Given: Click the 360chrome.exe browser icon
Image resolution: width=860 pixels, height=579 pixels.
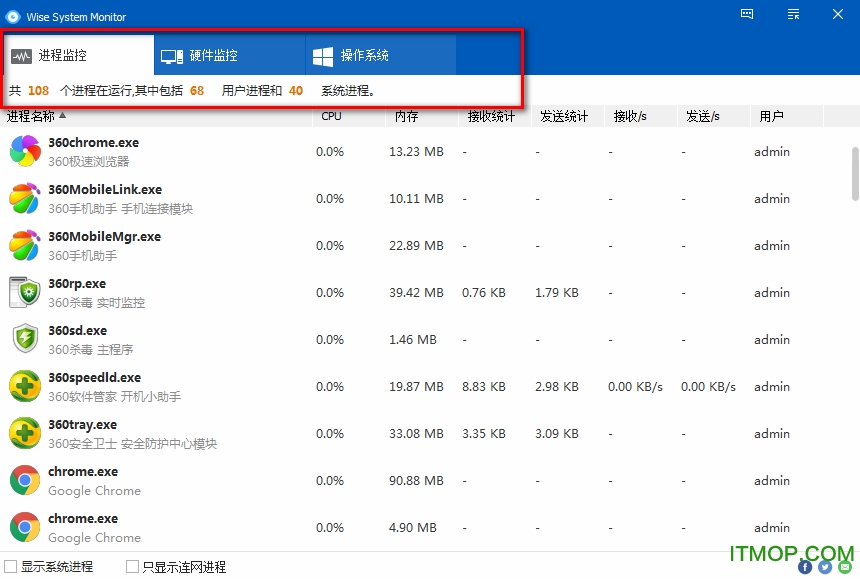Looking at the screenshot, I should [x=24, y=151].
